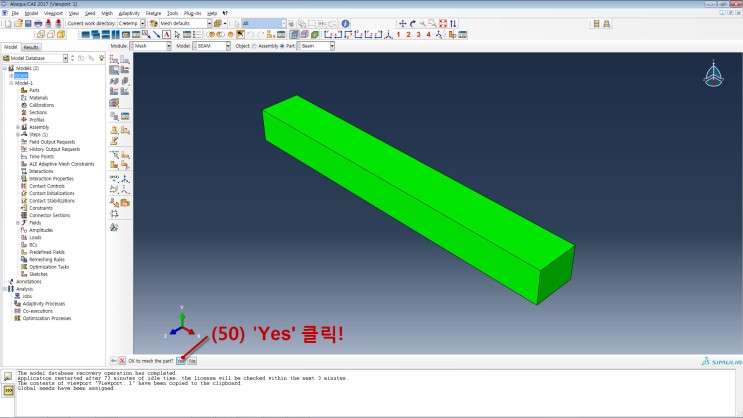Click the Seed Part tool icon
Viewport: 743px width, 418px height.
pyautogui.click(x=114, y=59)
